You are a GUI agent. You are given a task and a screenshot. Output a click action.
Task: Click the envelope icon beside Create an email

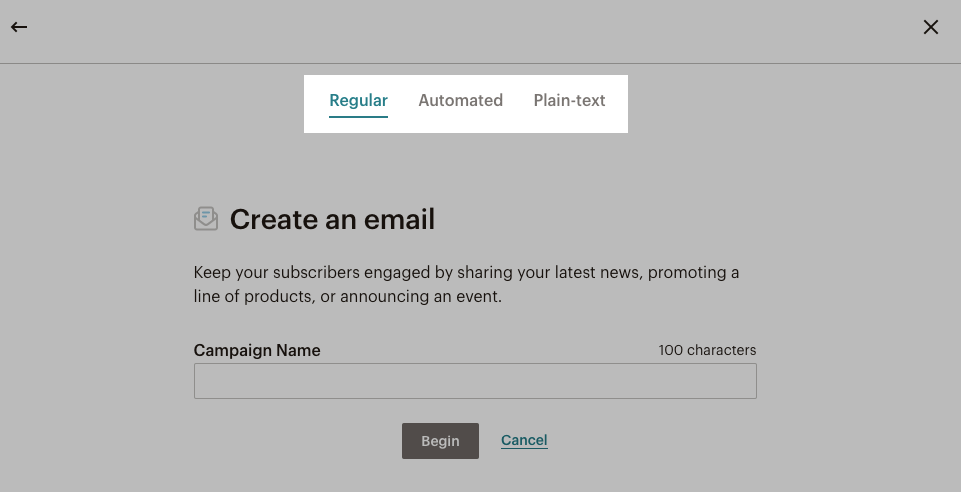click(x=206, y=219)
